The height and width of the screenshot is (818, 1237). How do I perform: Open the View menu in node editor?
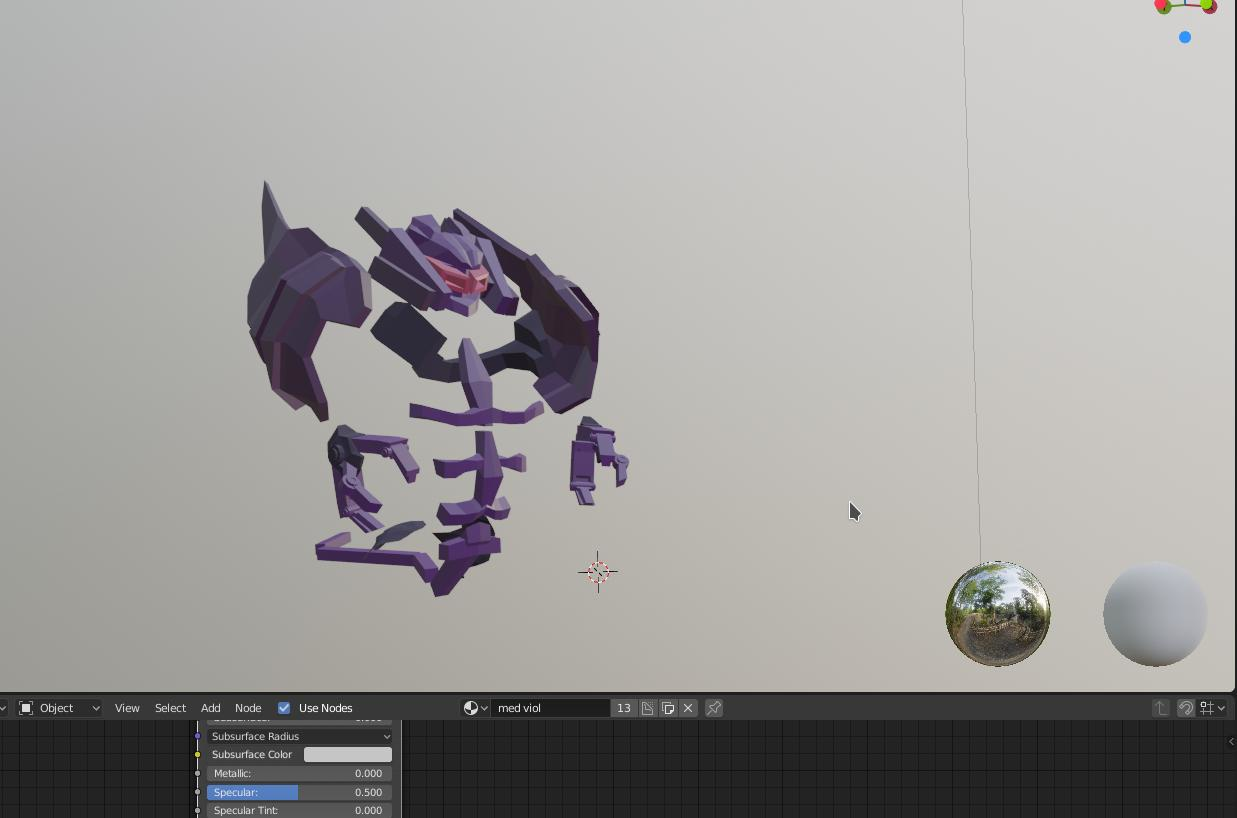pyautogui.click(x=127, y=708)
